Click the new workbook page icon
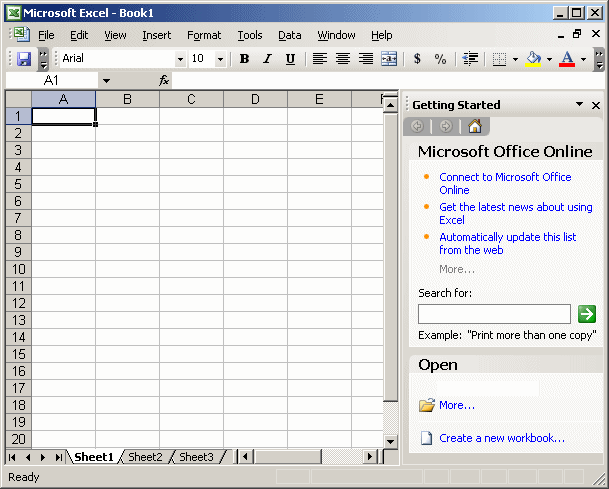Screen dimensions: 609x489 tap(426, 438)
